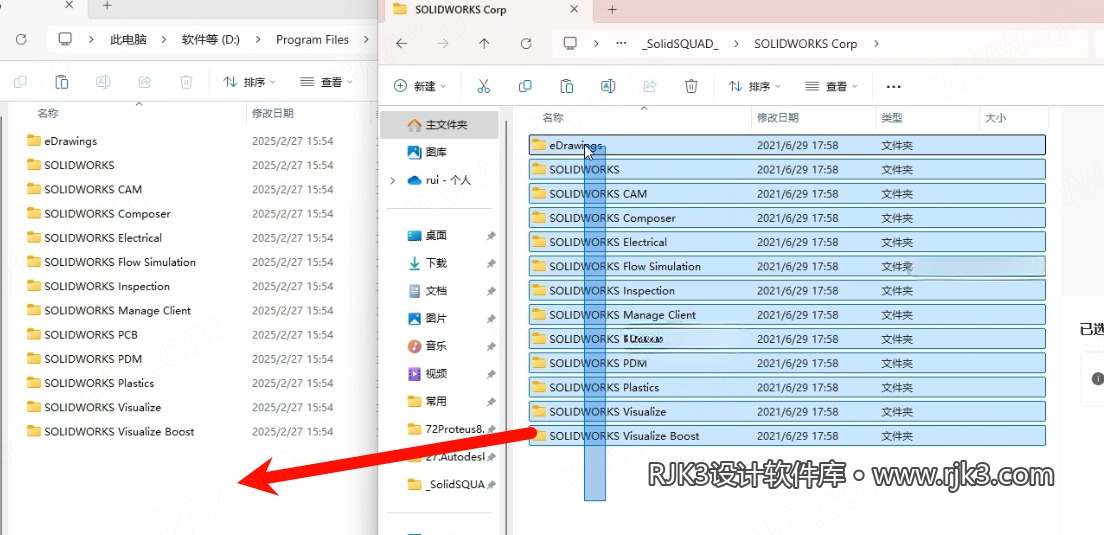
Task: Click the Paste icon in SOLIDWORKS Corp toolbar
Action: pyautogui.click(x=566, y=87)
